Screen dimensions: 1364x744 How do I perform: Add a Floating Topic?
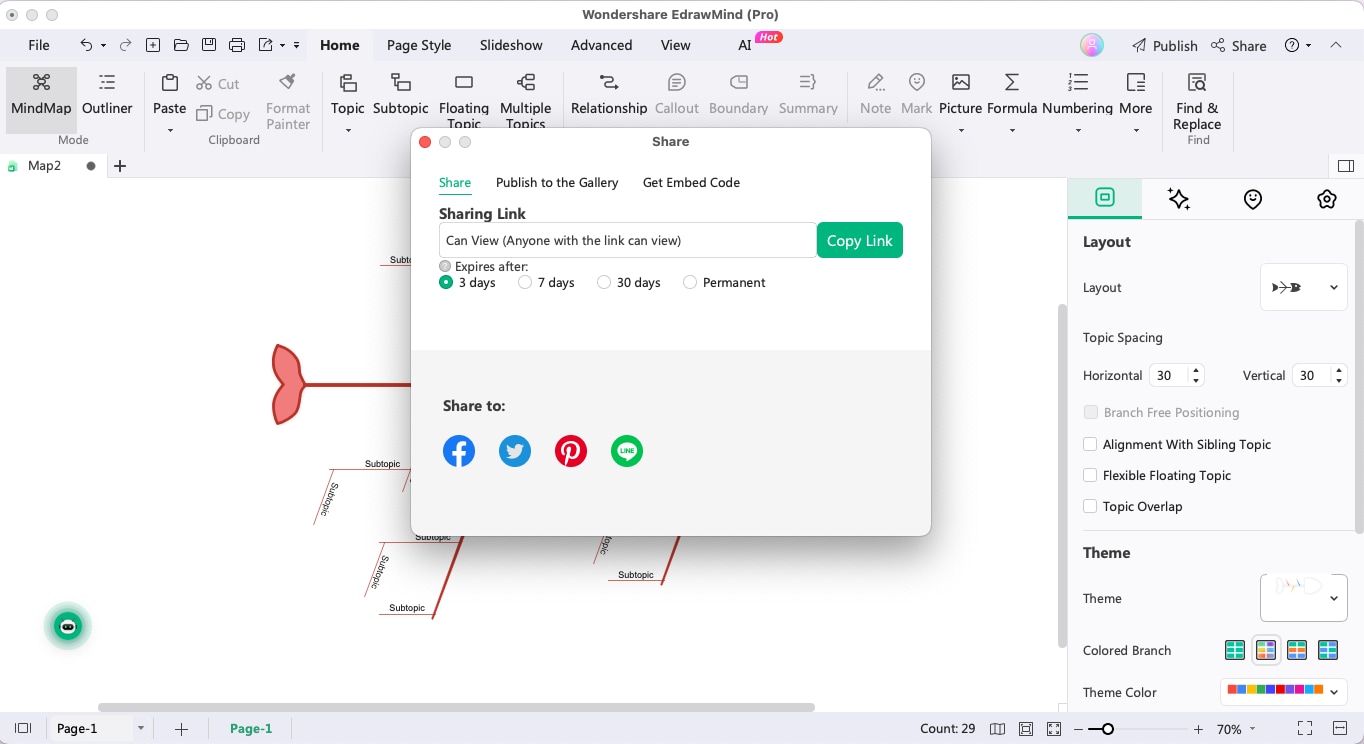464,100
